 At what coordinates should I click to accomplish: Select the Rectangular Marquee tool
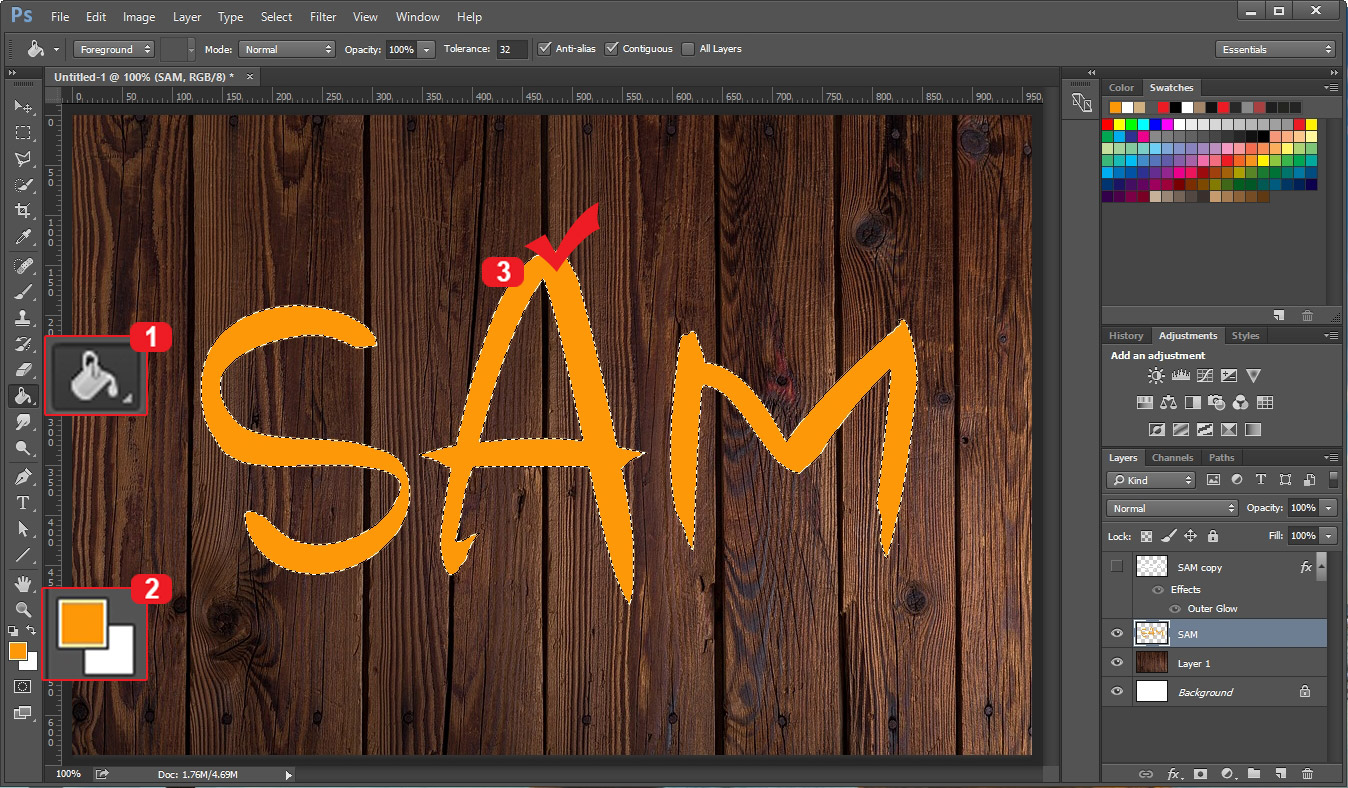pos(23,132)
